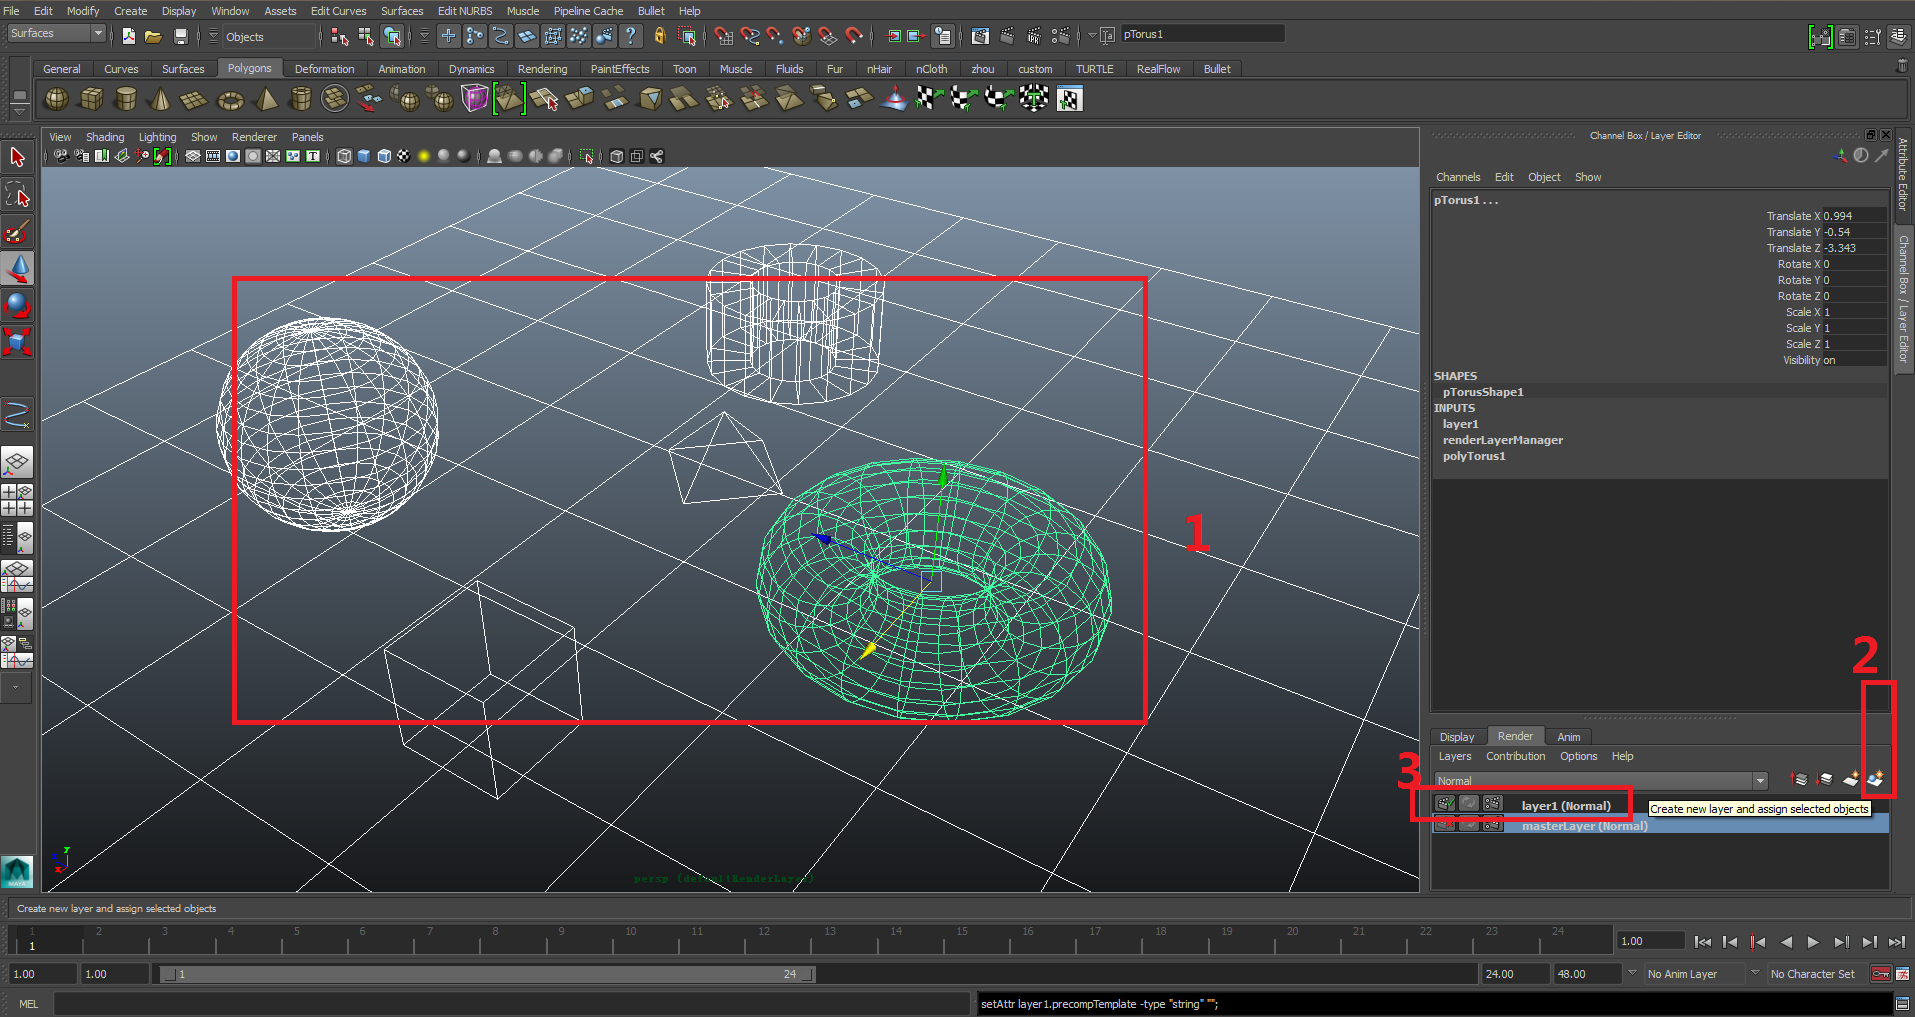Click the create new empty layer icon

coord(1850,779)
